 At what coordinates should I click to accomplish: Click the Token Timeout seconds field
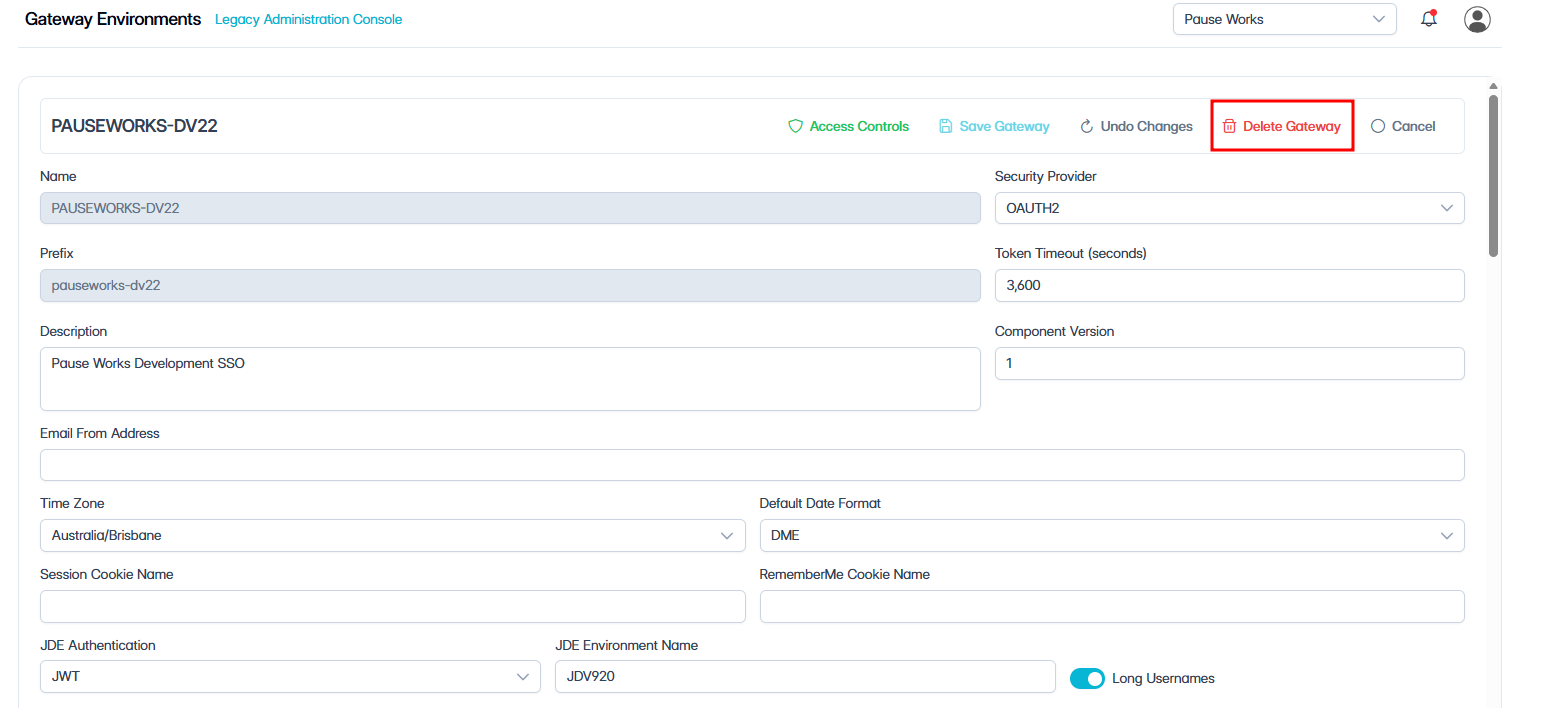tap(1230, 285)
